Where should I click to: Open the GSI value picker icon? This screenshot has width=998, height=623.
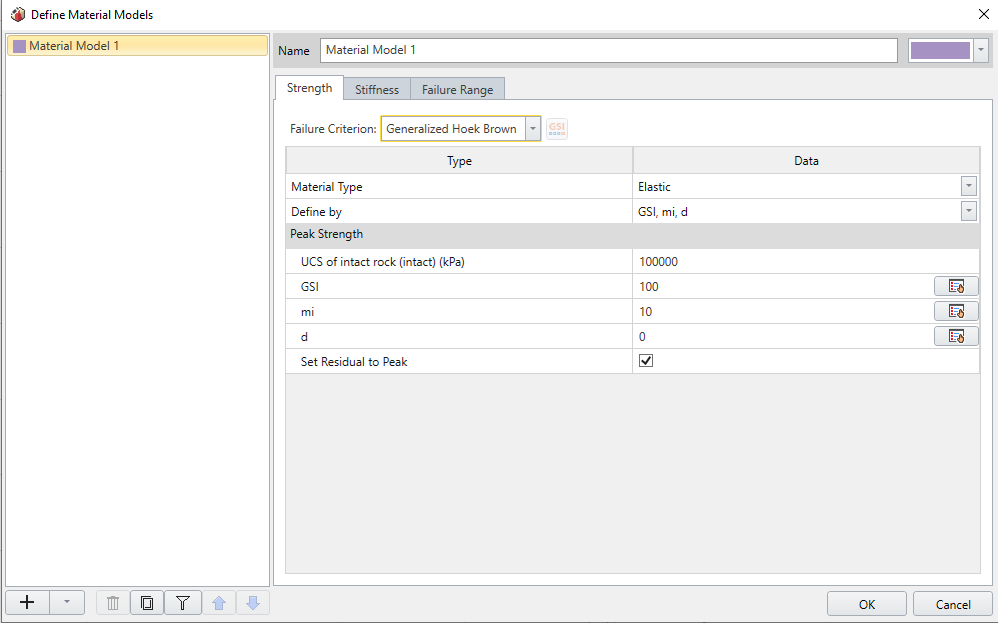click(x=956, y=285)
